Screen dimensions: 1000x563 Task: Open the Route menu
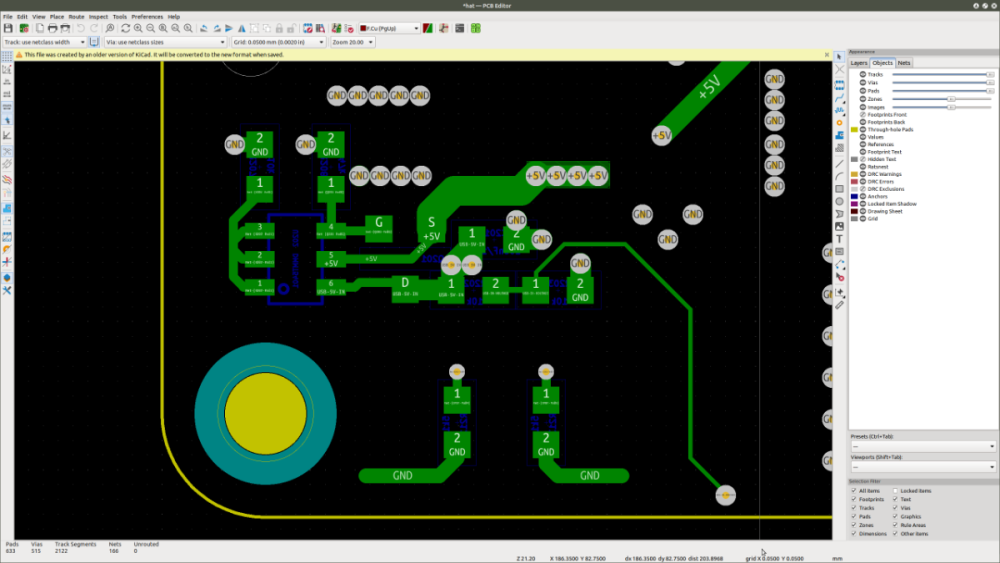(76, 17)
